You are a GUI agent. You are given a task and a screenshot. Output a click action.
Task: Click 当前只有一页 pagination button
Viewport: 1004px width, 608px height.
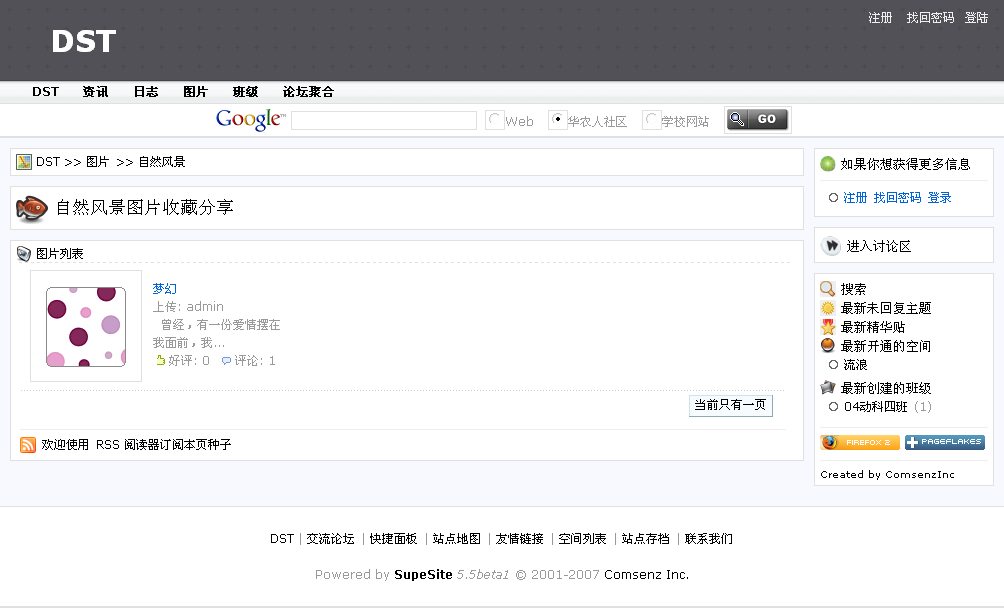tap(731, 405)
